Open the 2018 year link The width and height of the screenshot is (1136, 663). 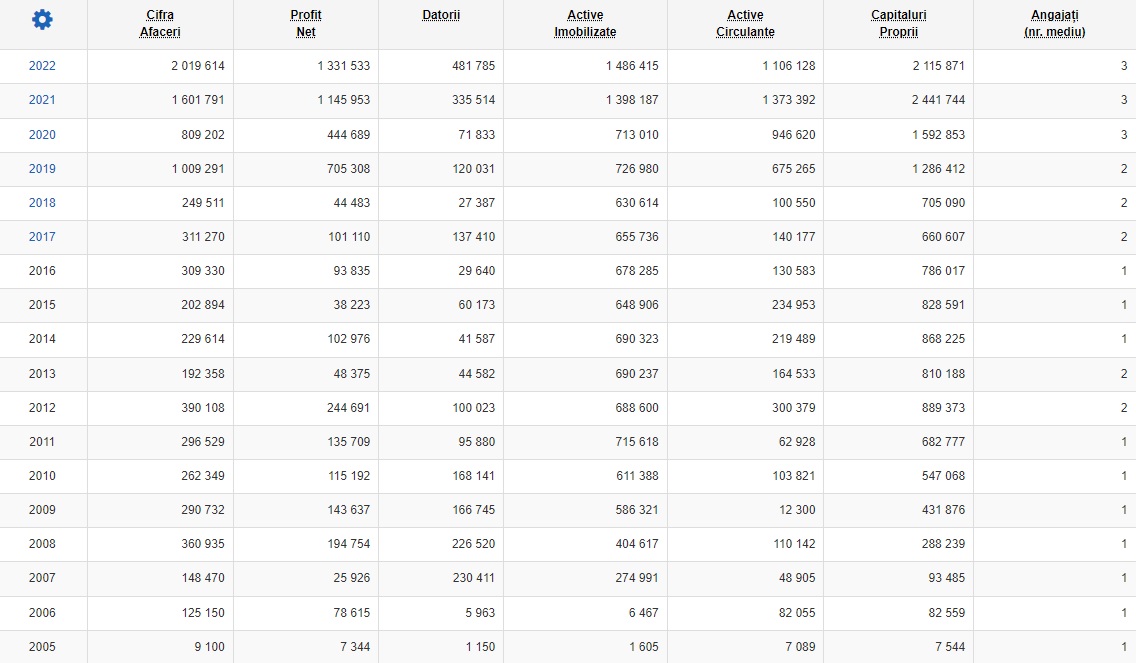coord(42,203)
